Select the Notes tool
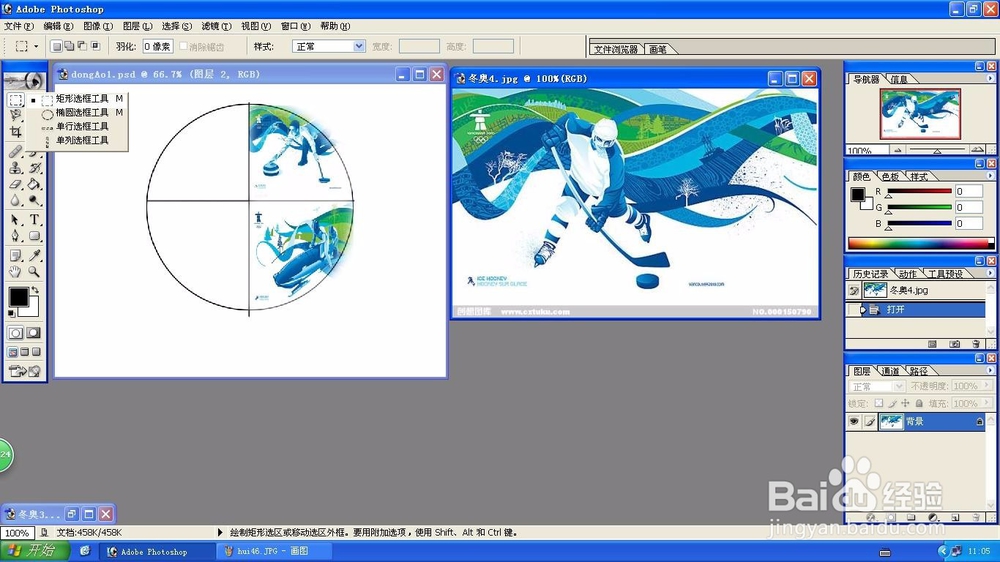The height and width of the screenshot is (562, 1000). click(x=15, y=256)
